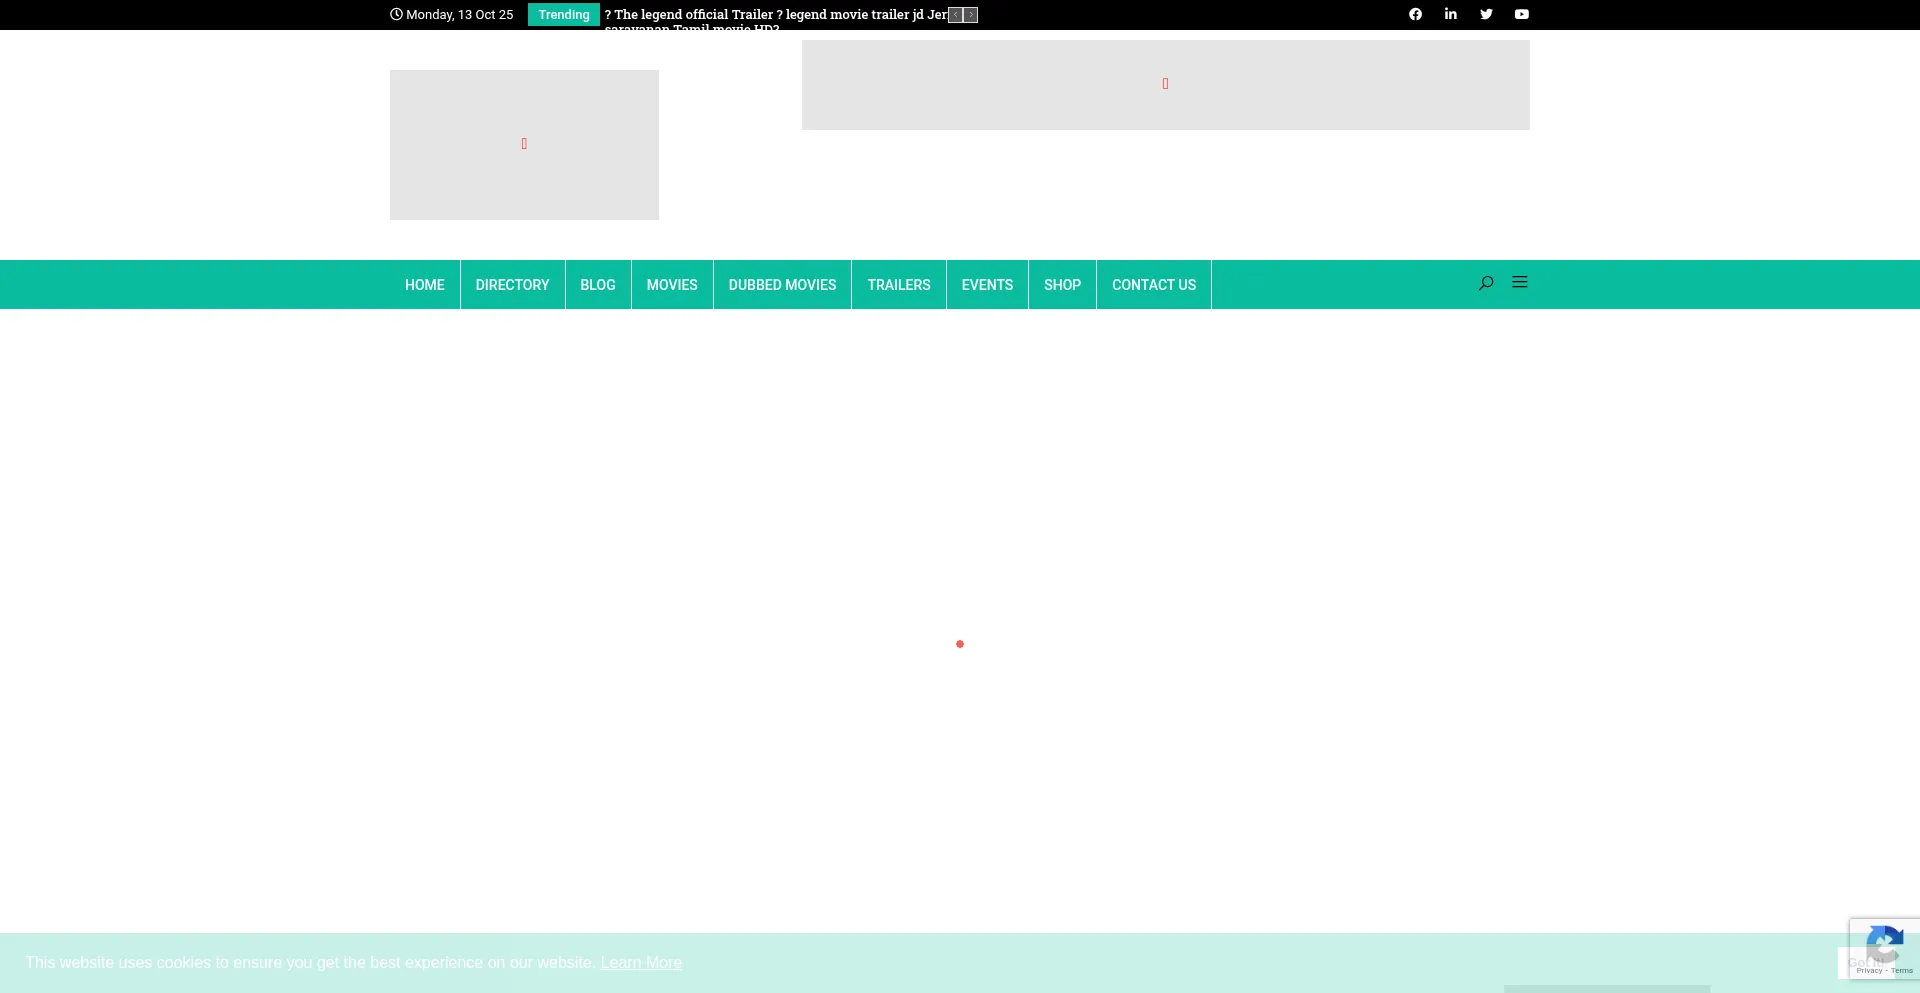Viewport: 1920px width, 993px height.
Task: Go to the Home menu item
Action: (424, 285)
